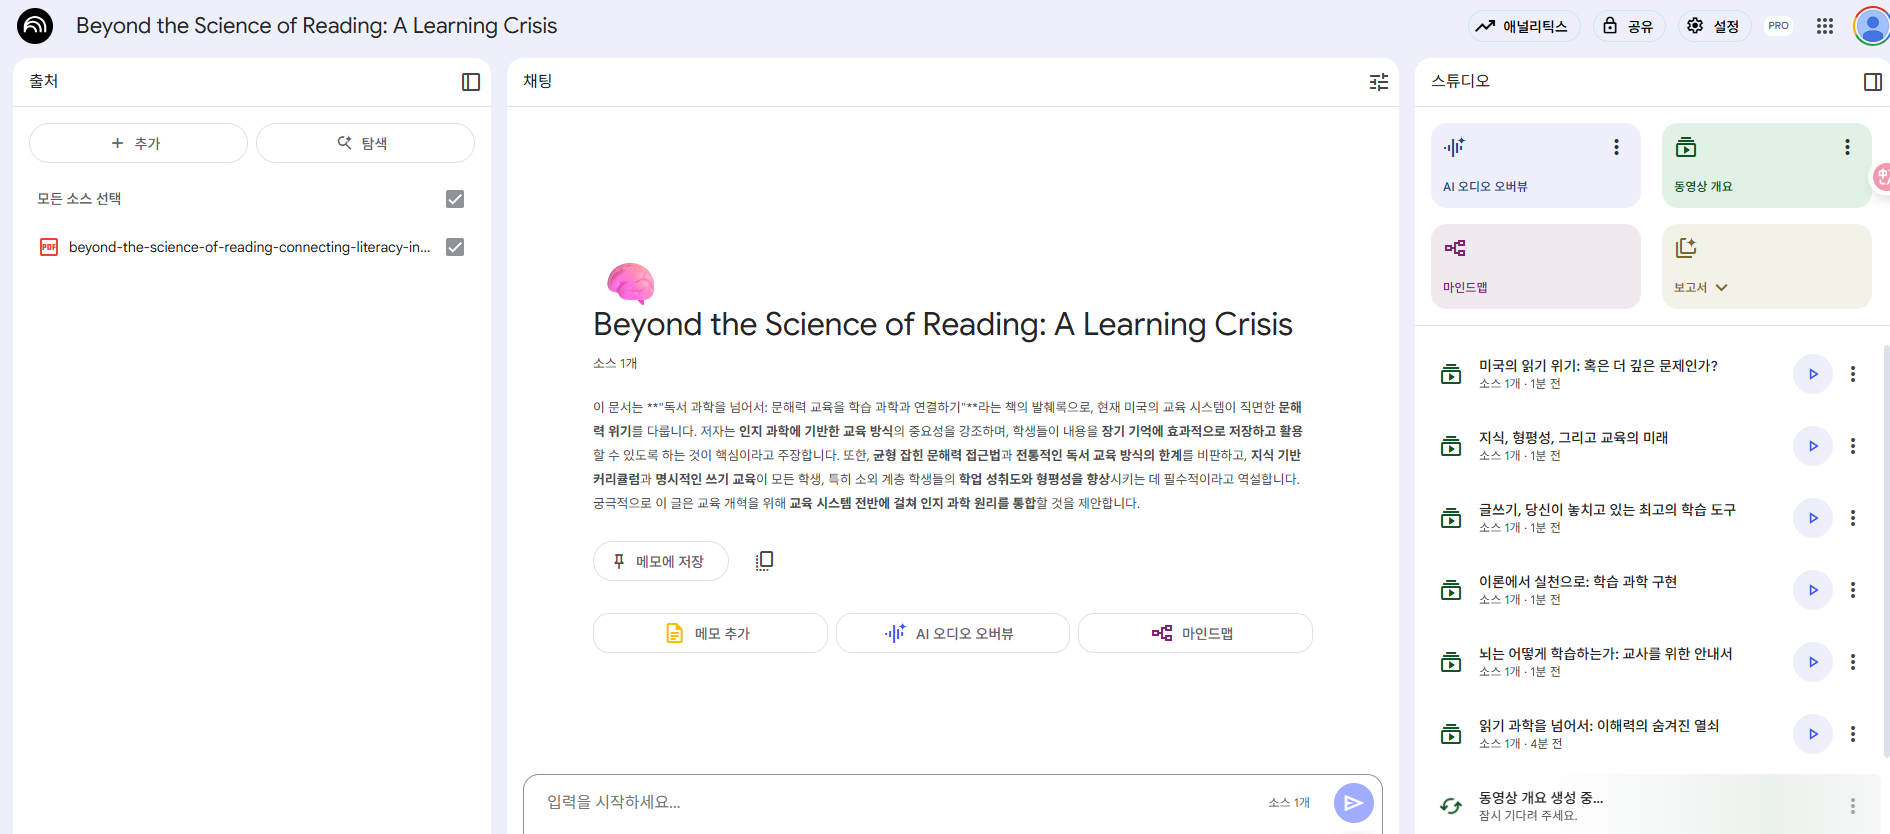1890x834 pixels.
Task: Open more options for 글쓰기 video item
Action: pos(1853,518)
